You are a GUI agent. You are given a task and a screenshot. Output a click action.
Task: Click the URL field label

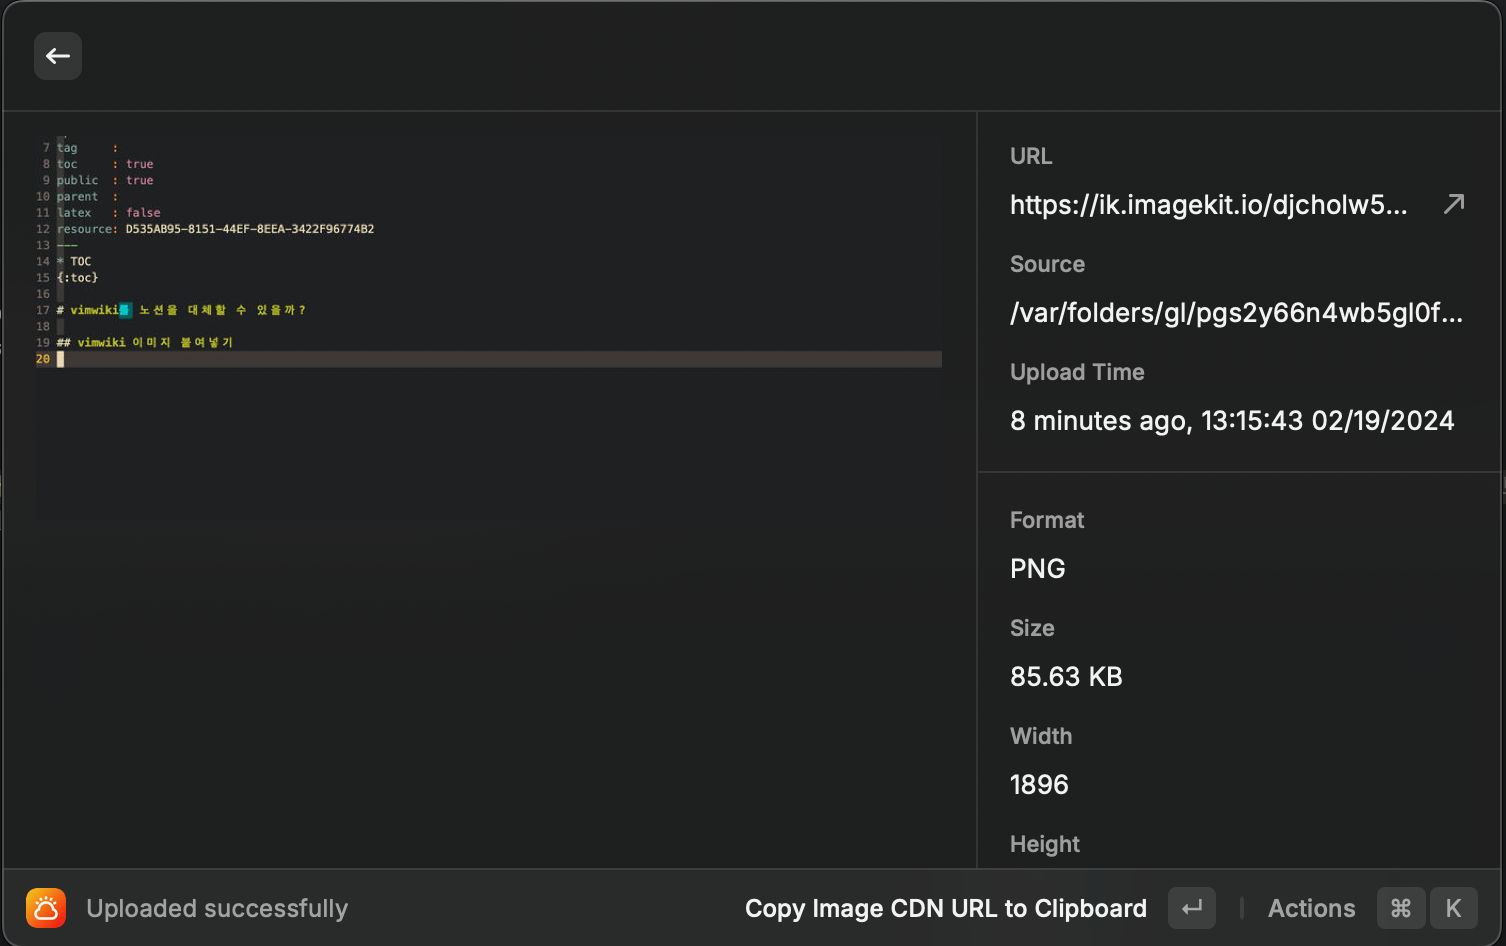coord(1031,156)
